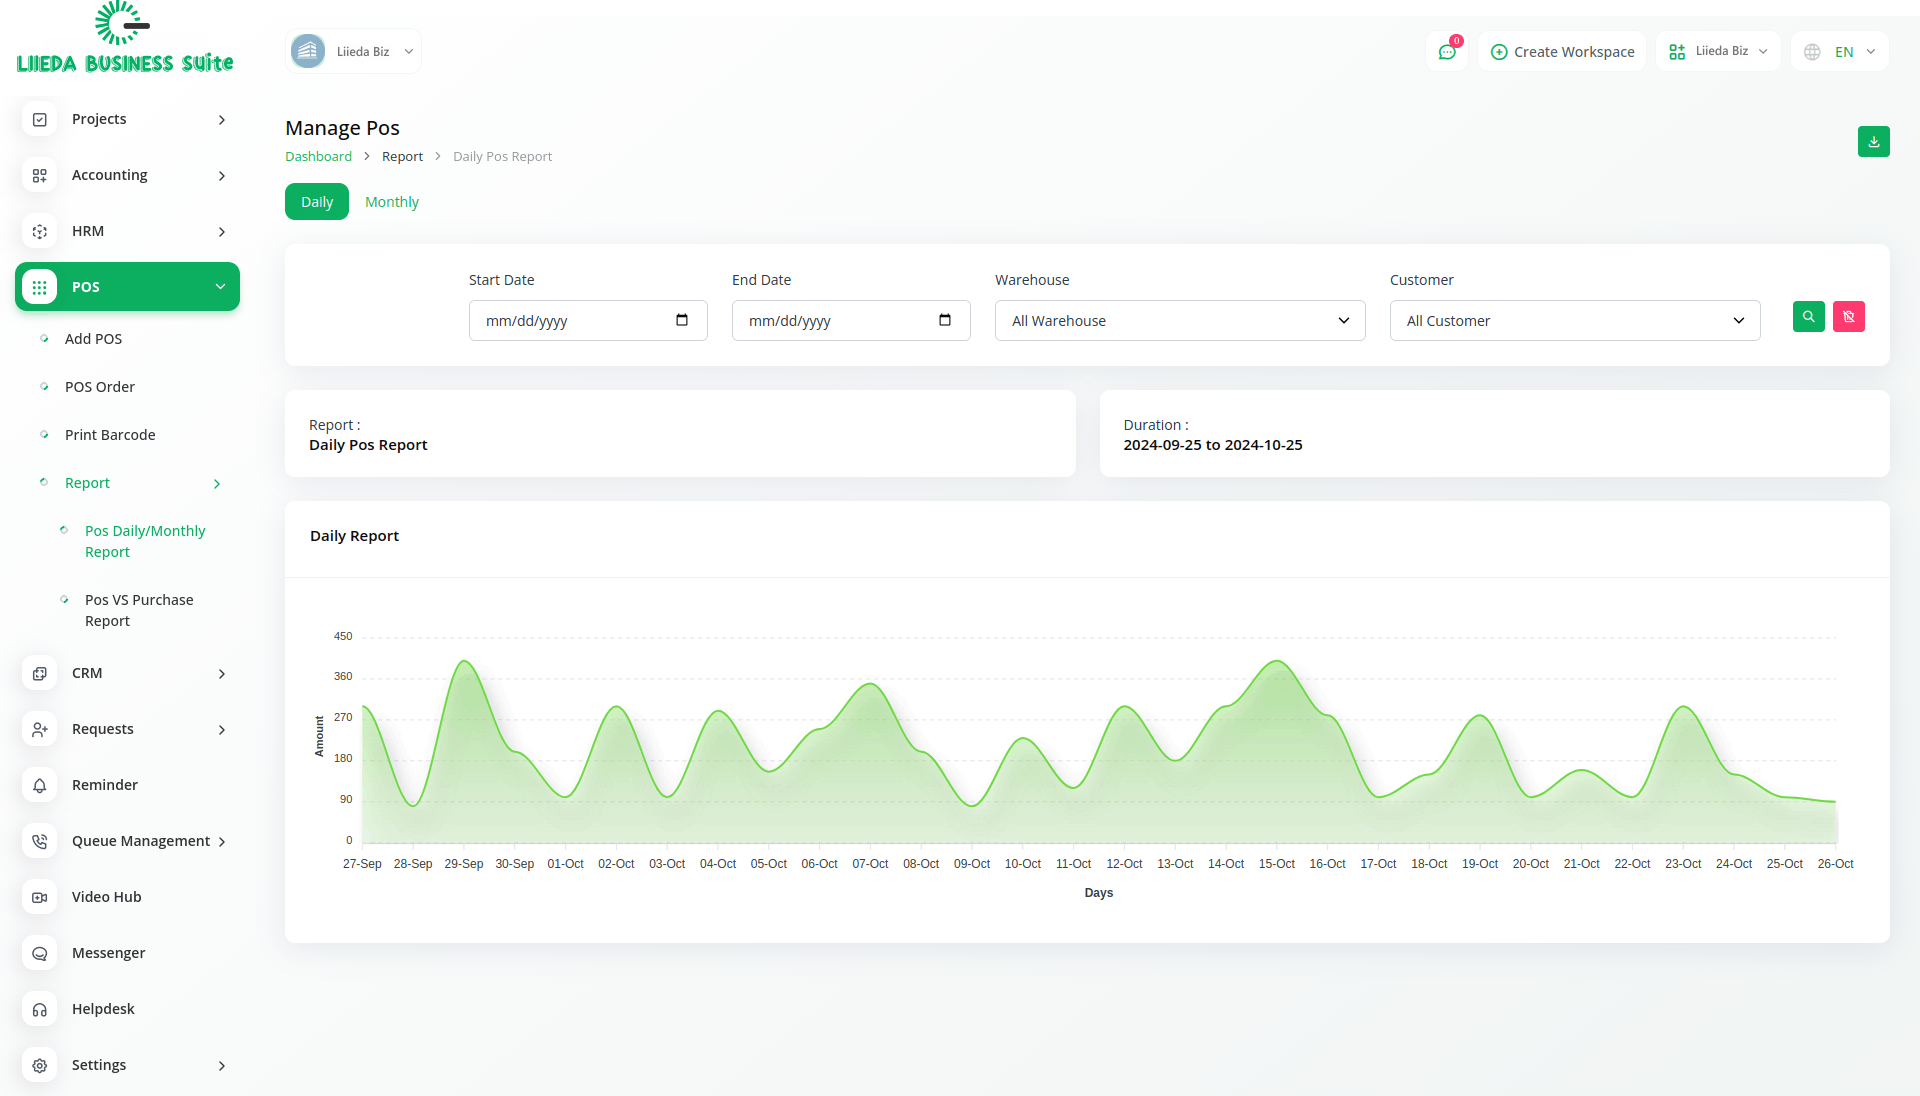Click the Dashboard breadcrumb link

tap(318, 157)
